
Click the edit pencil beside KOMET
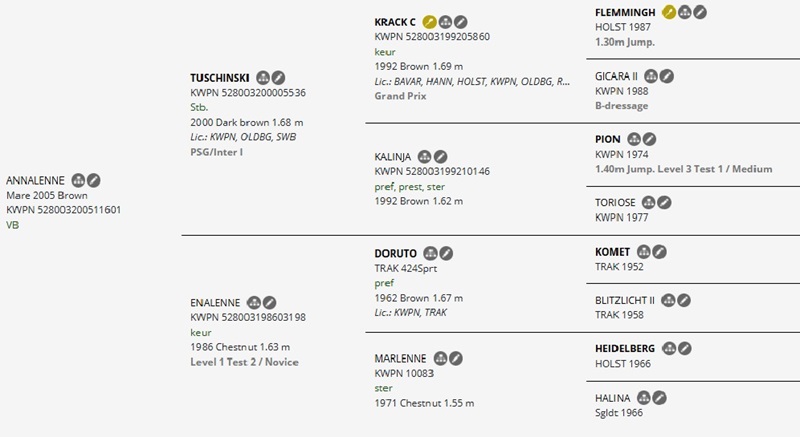[x=660, y=252]
